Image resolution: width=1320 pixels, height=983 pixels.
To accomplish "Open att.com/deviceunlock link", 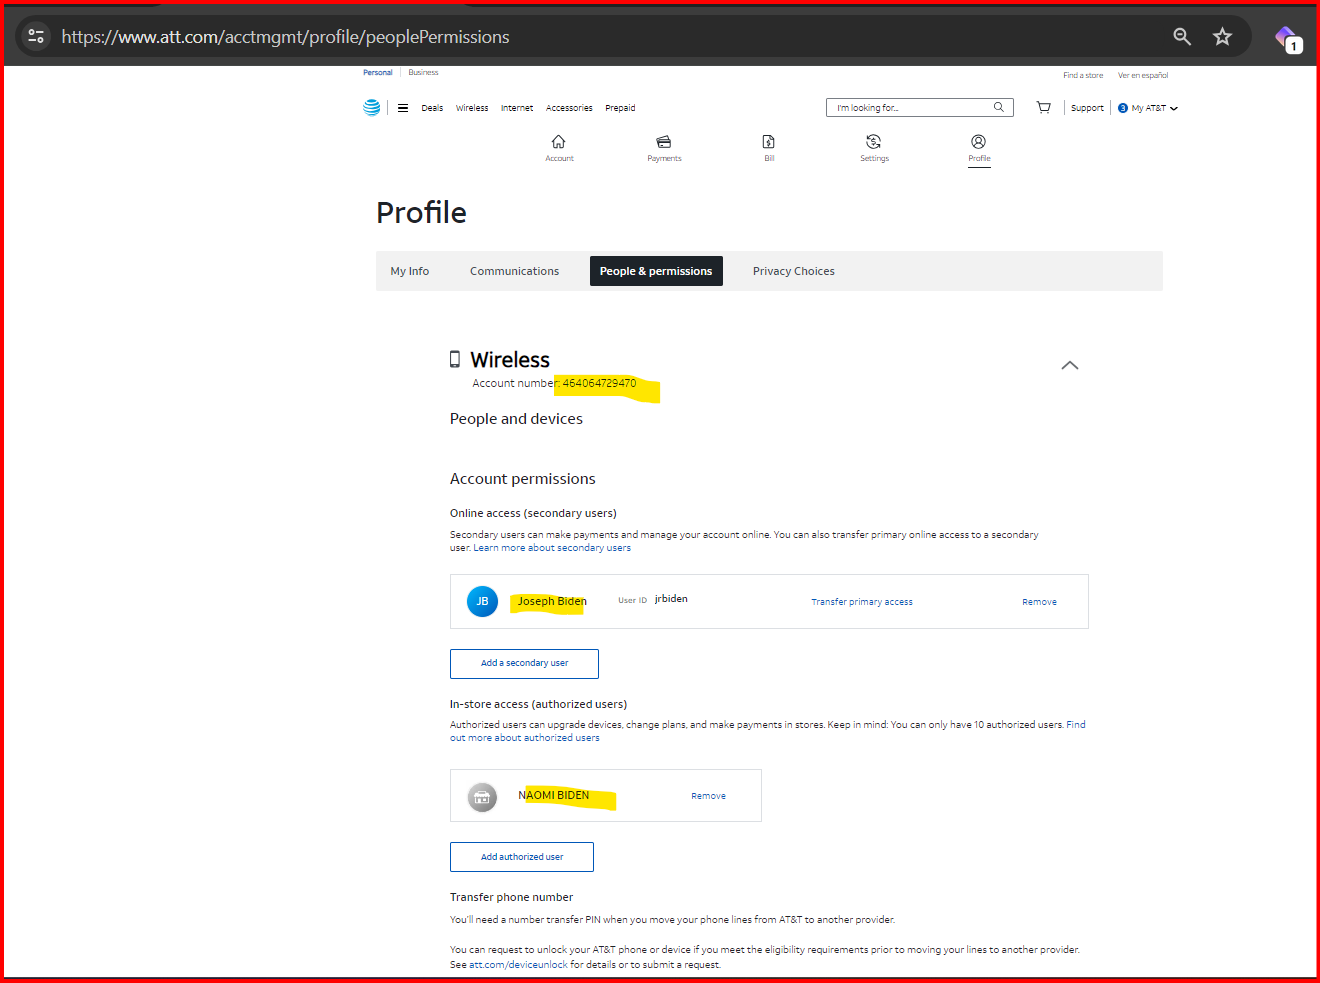I will click(518, 965).
